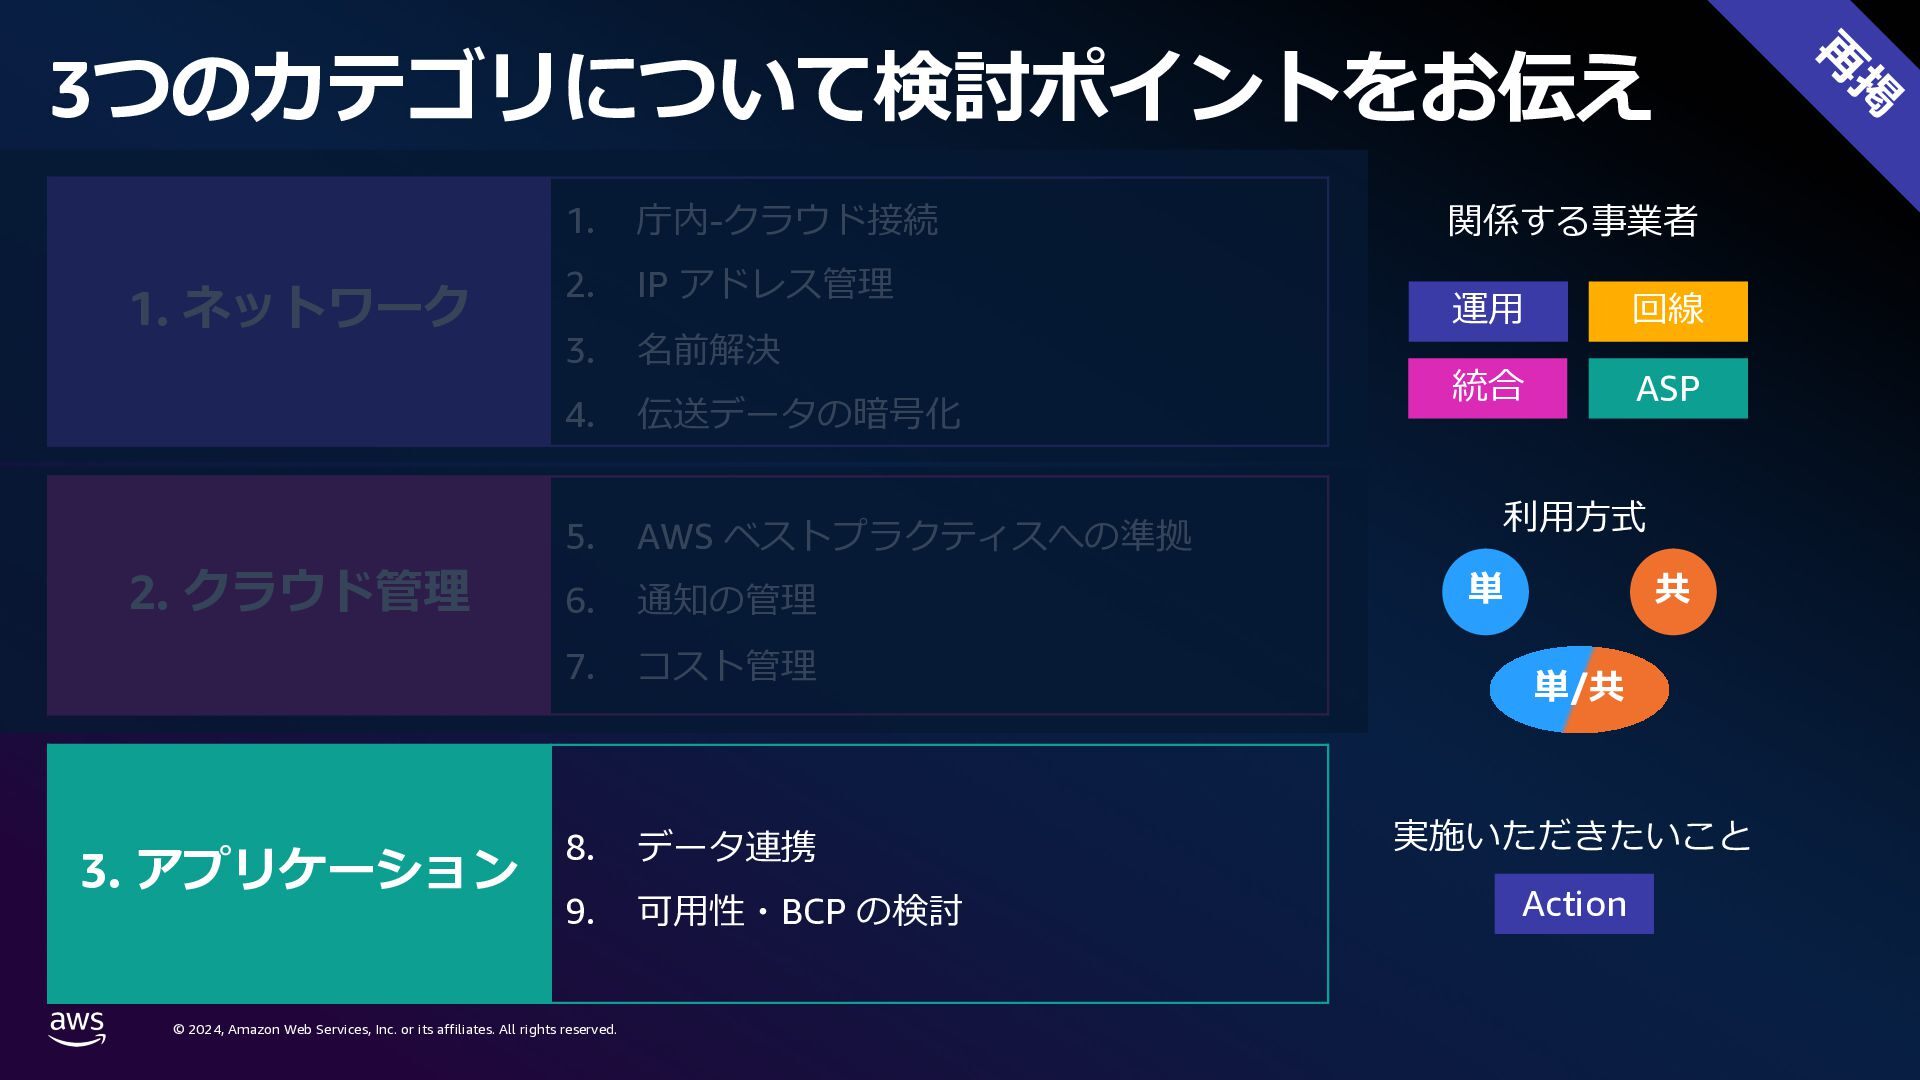1920x1080 pixels.
Task: Click the split 単/共 oval badge
Action: (x=1579, y=688)
